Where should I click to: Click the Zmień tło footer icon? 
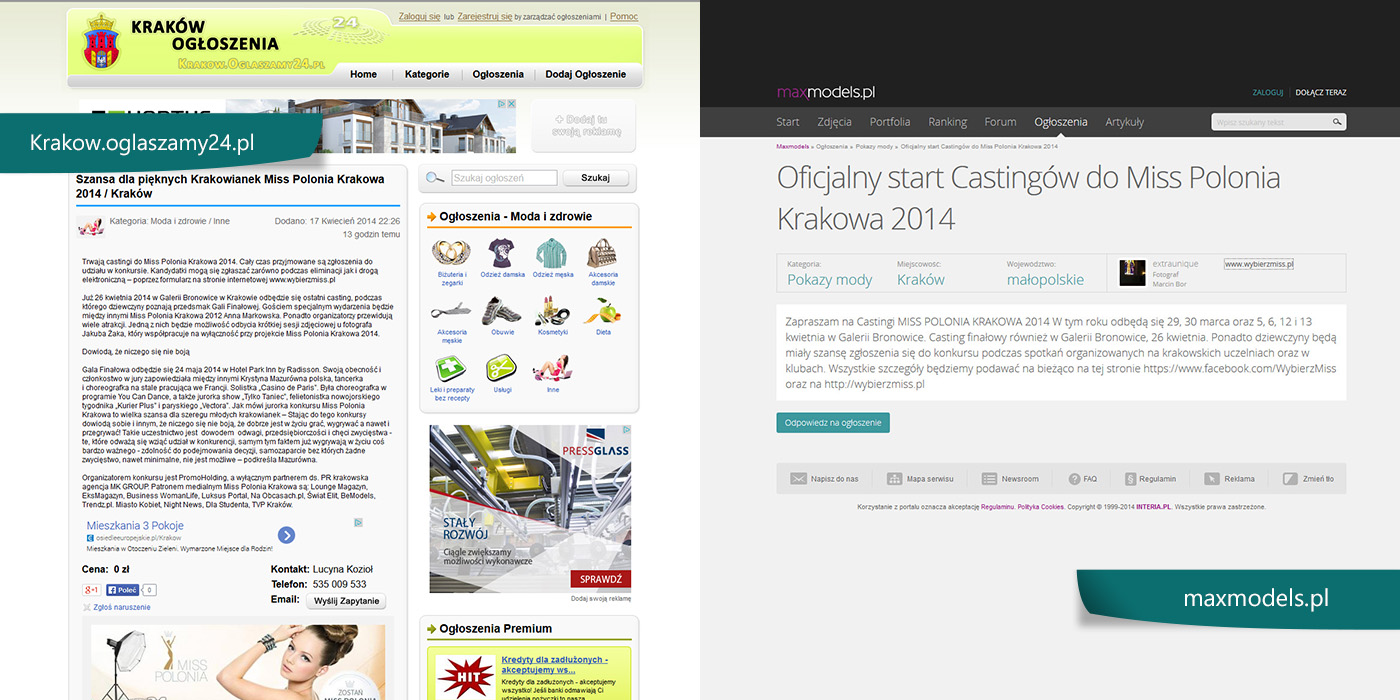pyautogui.click(x=1290, y=479)
